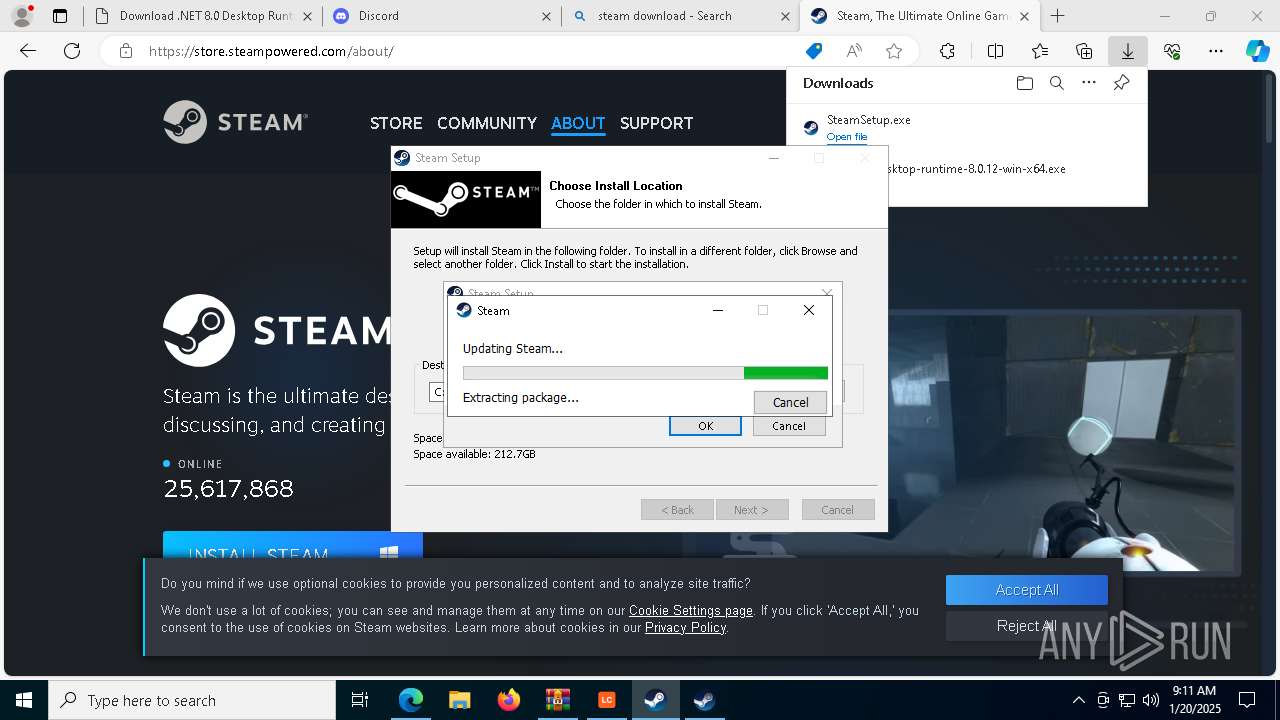Click the address bar URL

point(271,51)
